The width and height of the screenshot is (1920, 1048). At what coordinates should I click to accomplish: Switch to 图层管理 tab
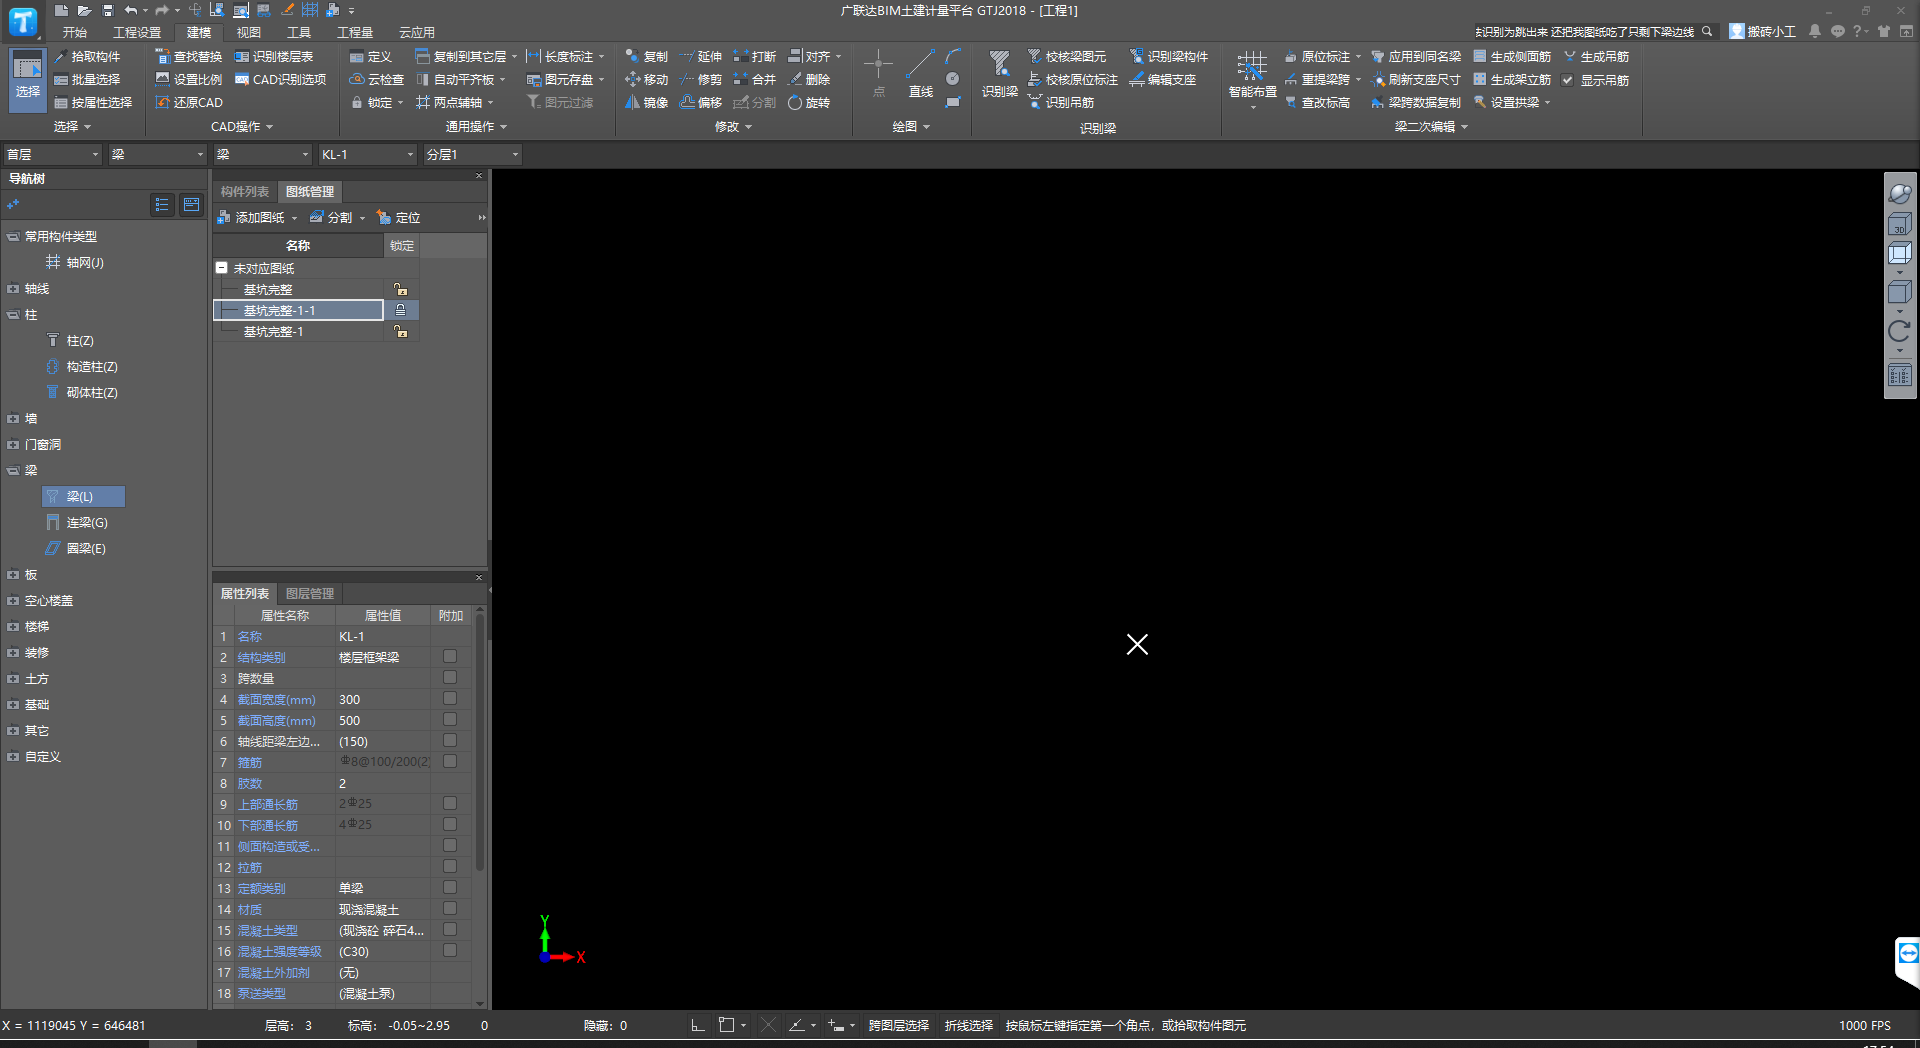[310, 594]
